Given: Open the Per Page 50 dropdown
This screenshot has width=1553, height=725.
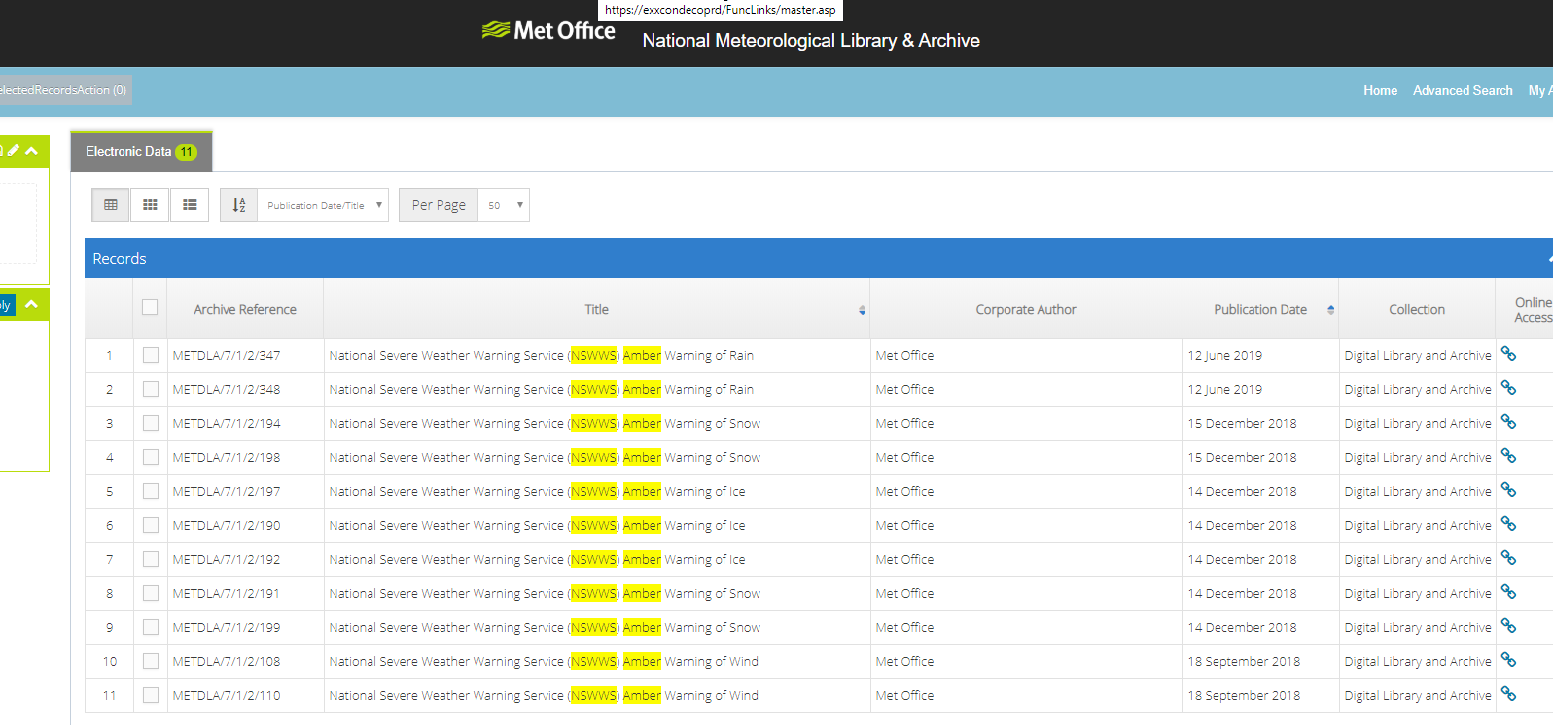Looking at the screenshot, I should coord(503,205).
